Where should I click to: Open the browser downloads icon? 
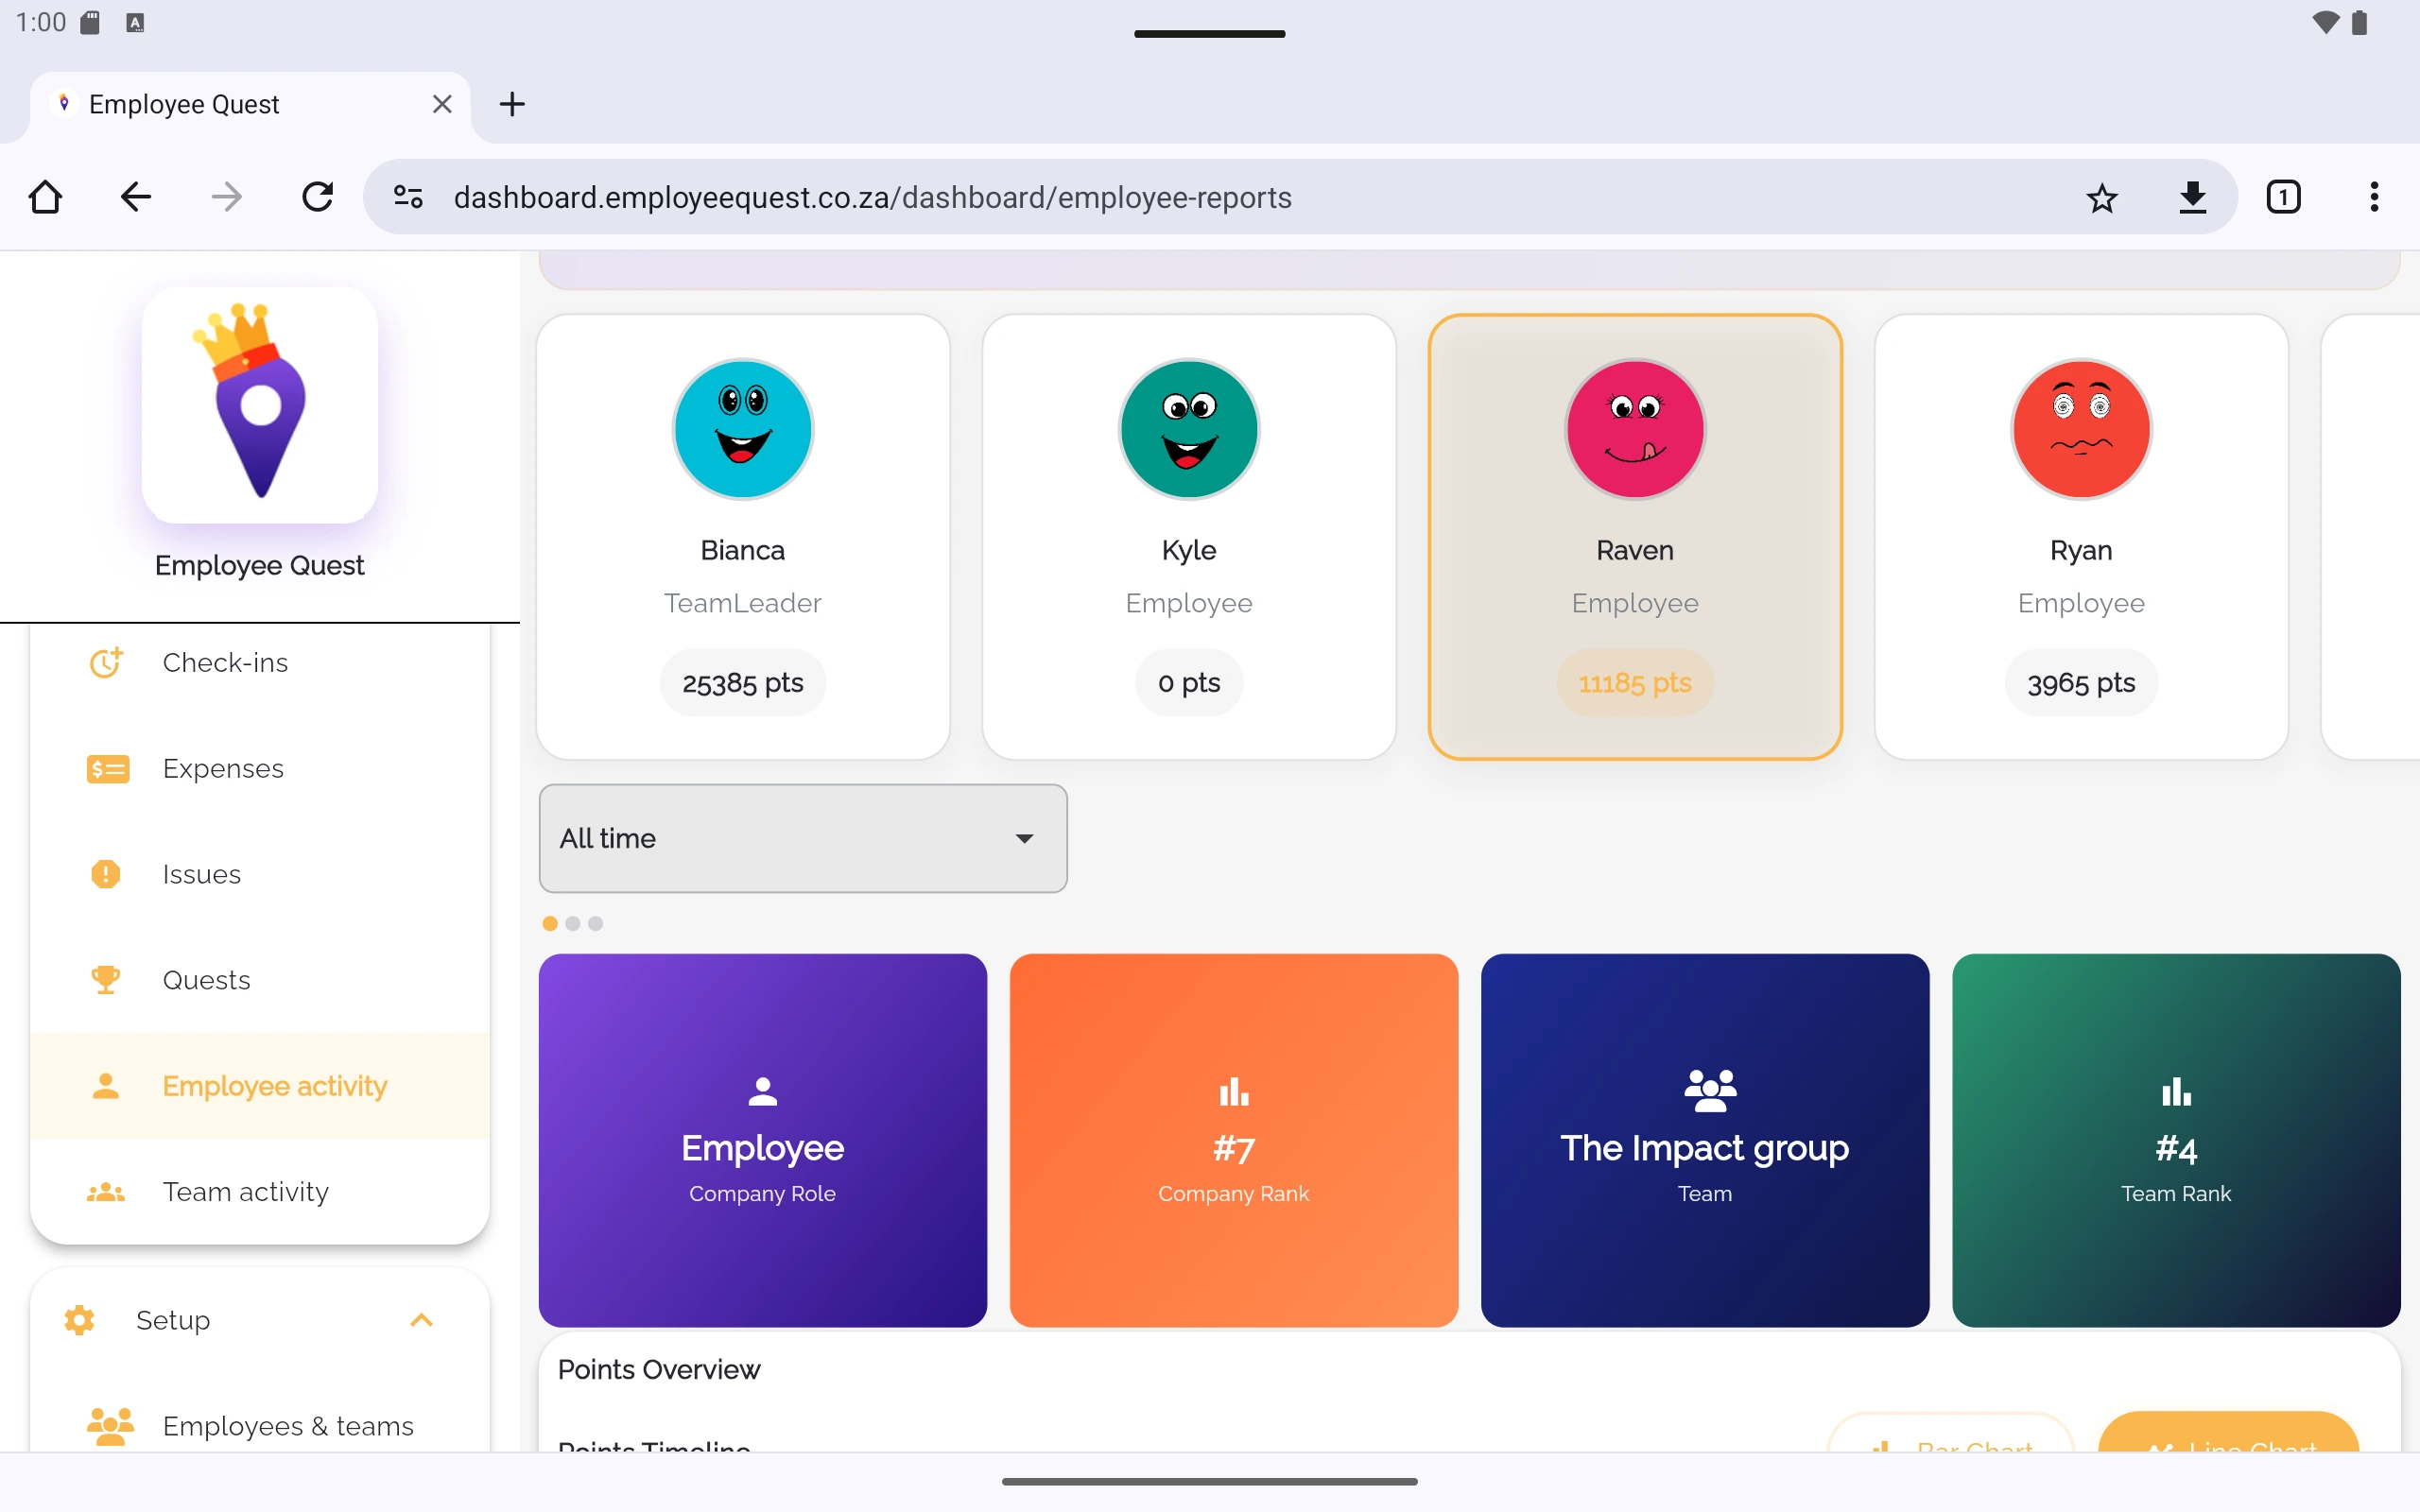[2193, 197]
